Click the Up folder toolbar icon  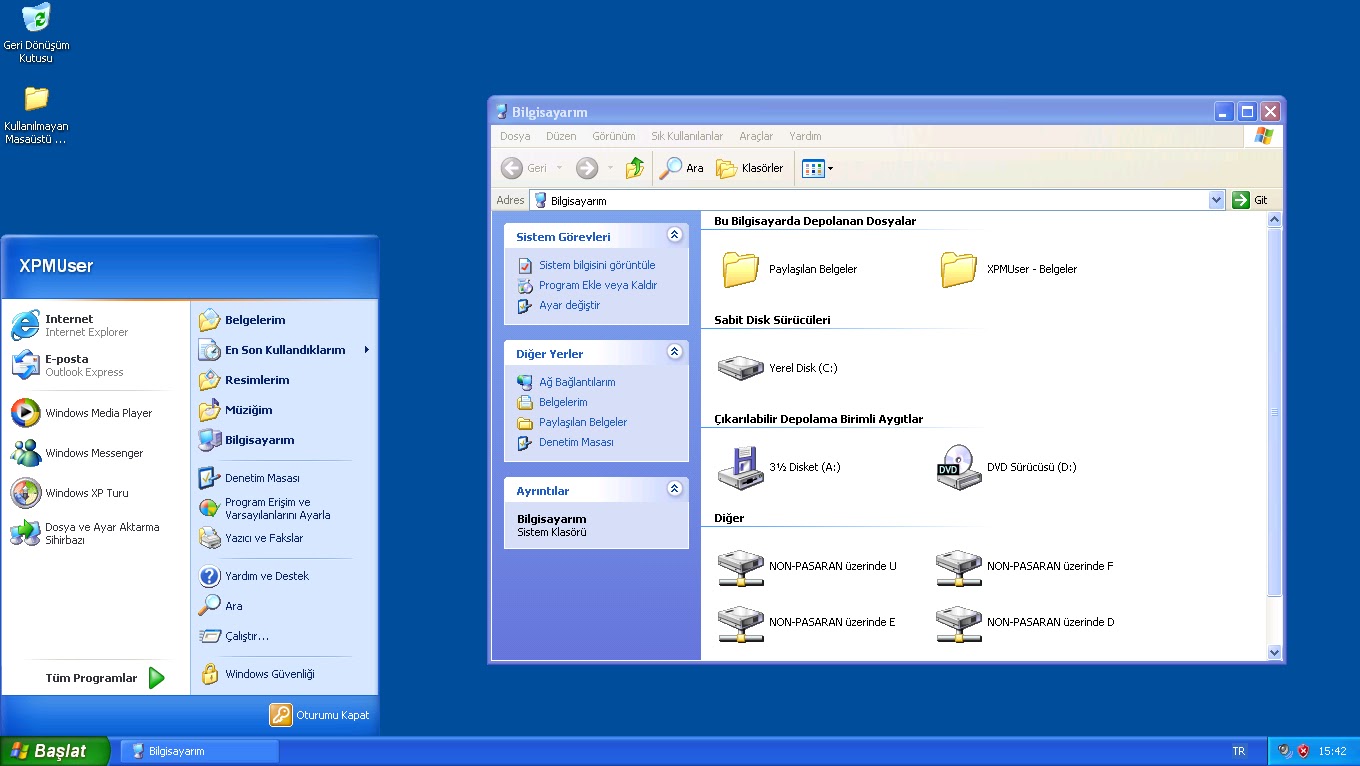click(x=635, y=168)
